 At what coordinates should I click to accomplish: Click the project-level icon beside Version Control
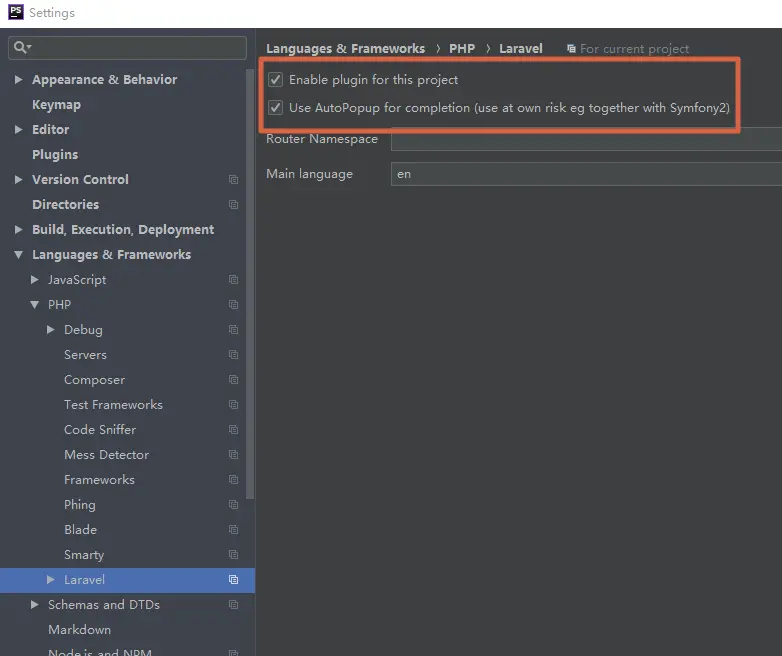tap(233, 180)
